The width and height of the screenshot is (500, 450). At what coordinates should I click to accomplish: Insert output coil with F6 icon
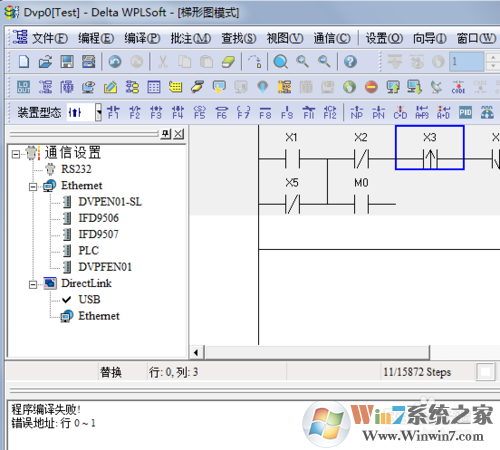click(x=222, y=112)
